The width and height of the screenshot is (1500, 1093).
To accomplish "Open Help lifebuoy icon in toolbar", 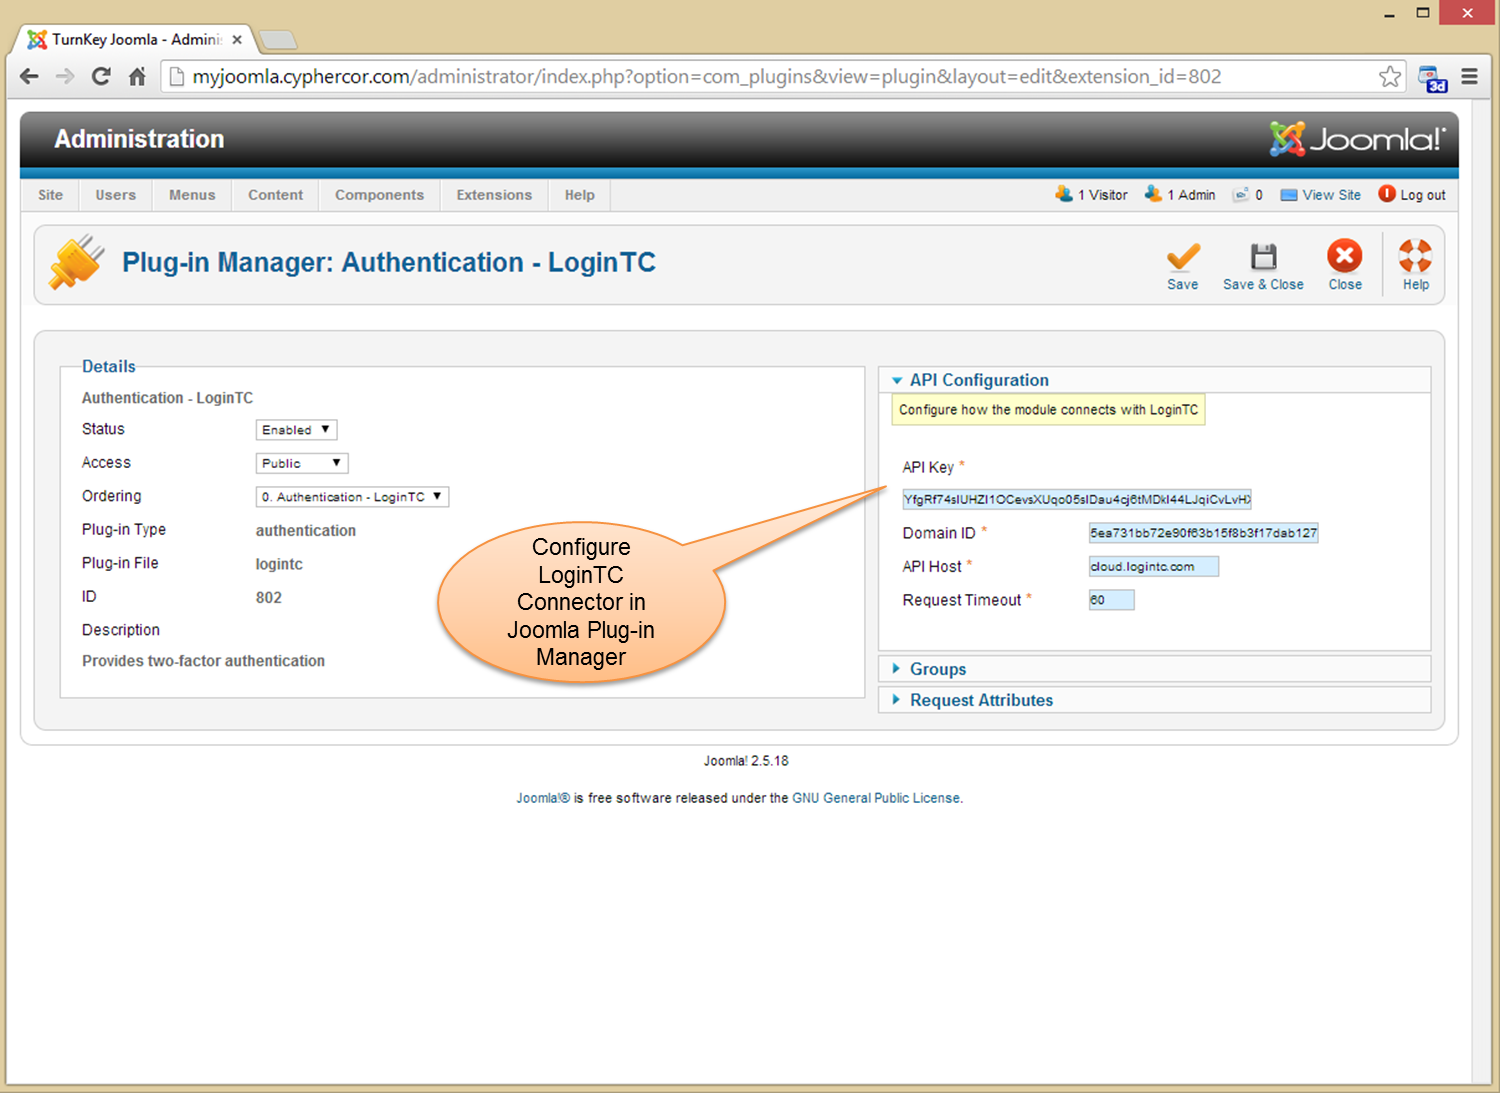I will click(x=1415, y=256).
